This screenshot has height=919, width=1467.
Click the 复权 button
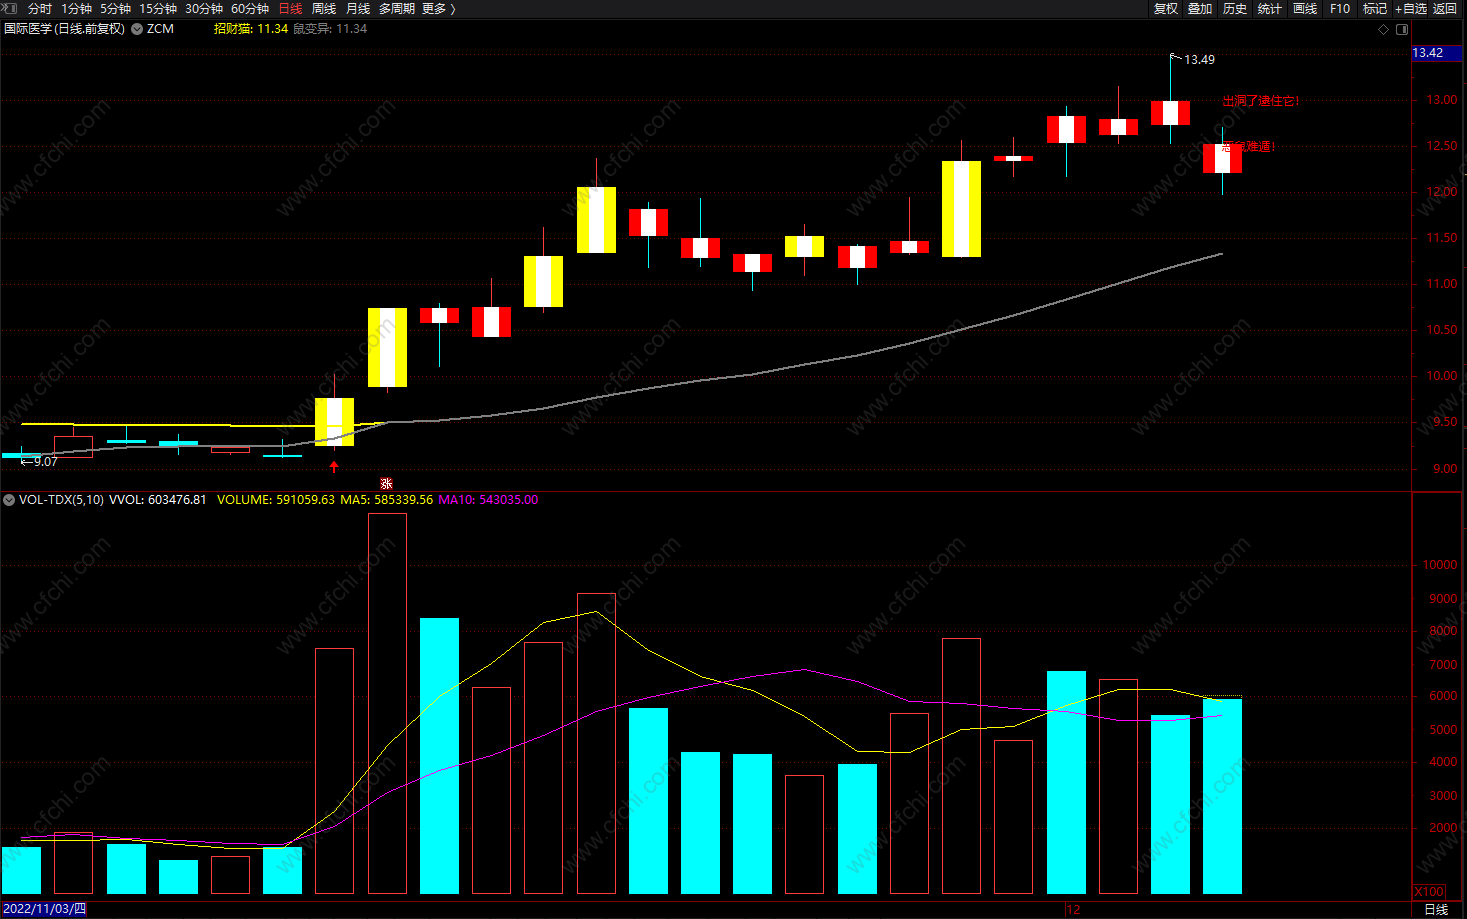[1165, 9]
